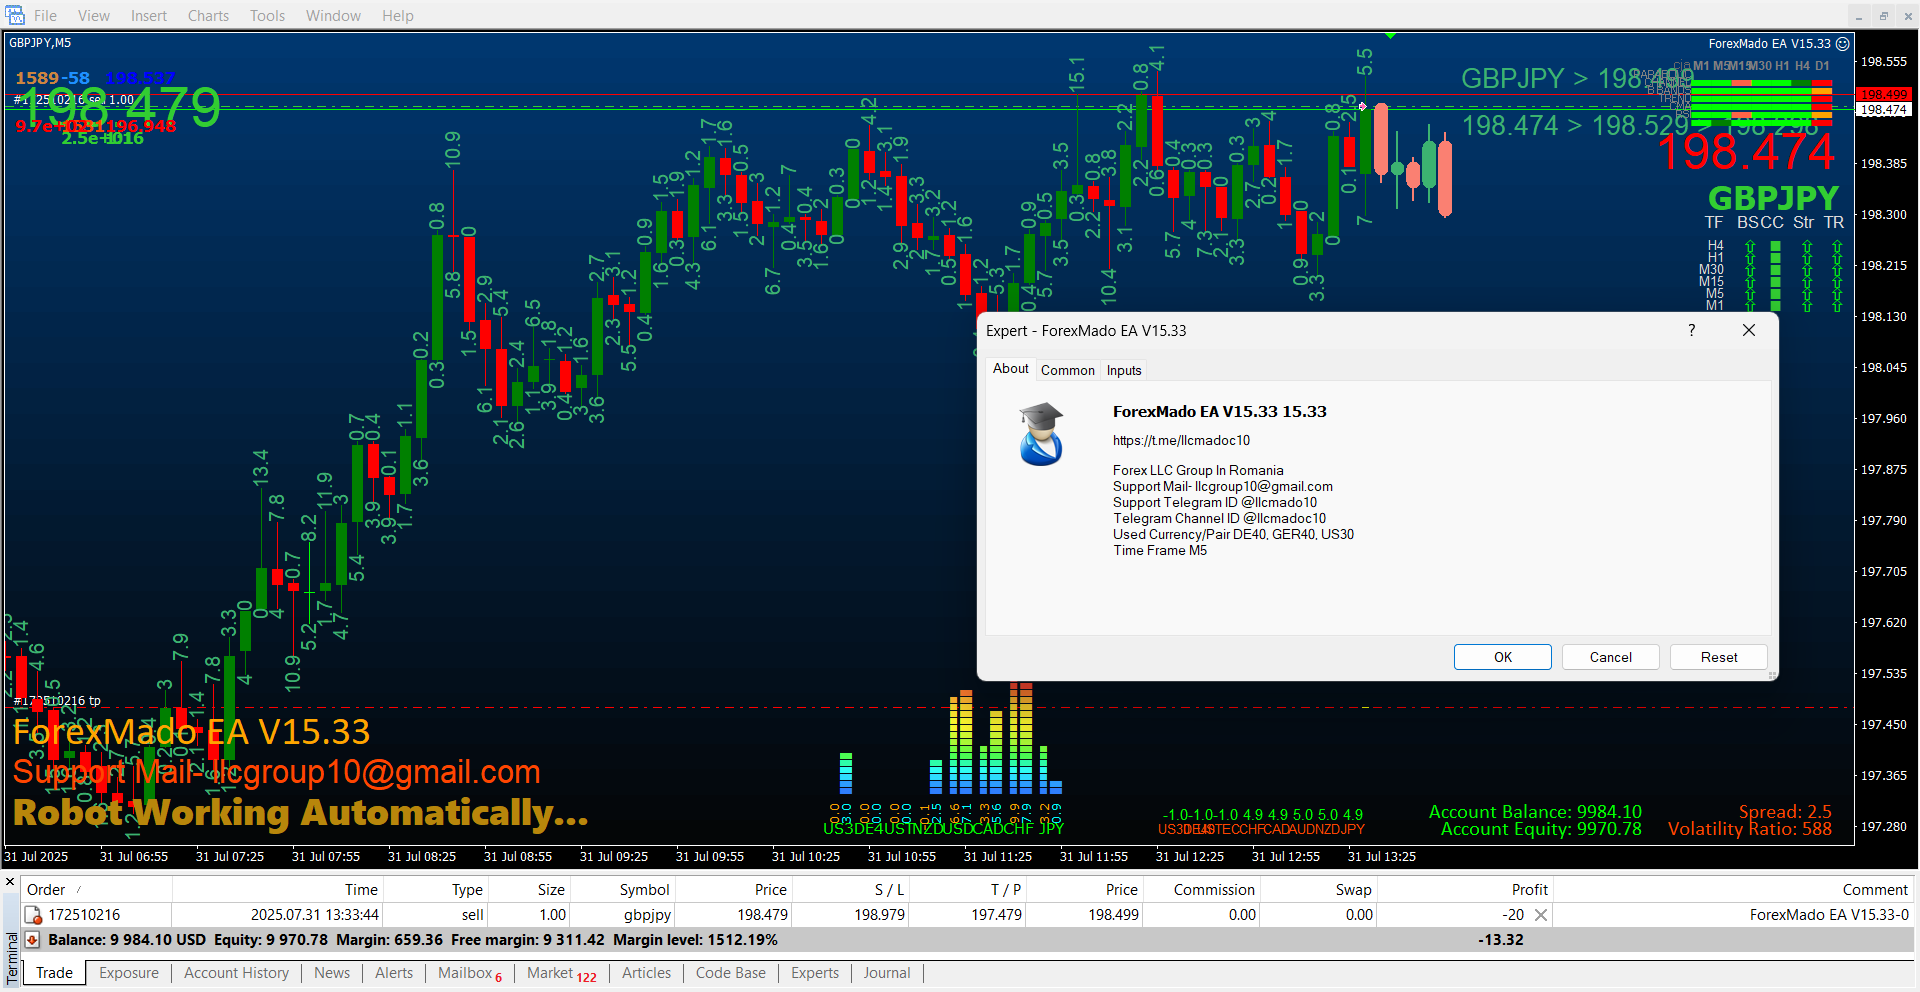Screen dimensions: 1920x992
Task: Click the MetaTrader application icon in menu bar
Action: [15, 15]
